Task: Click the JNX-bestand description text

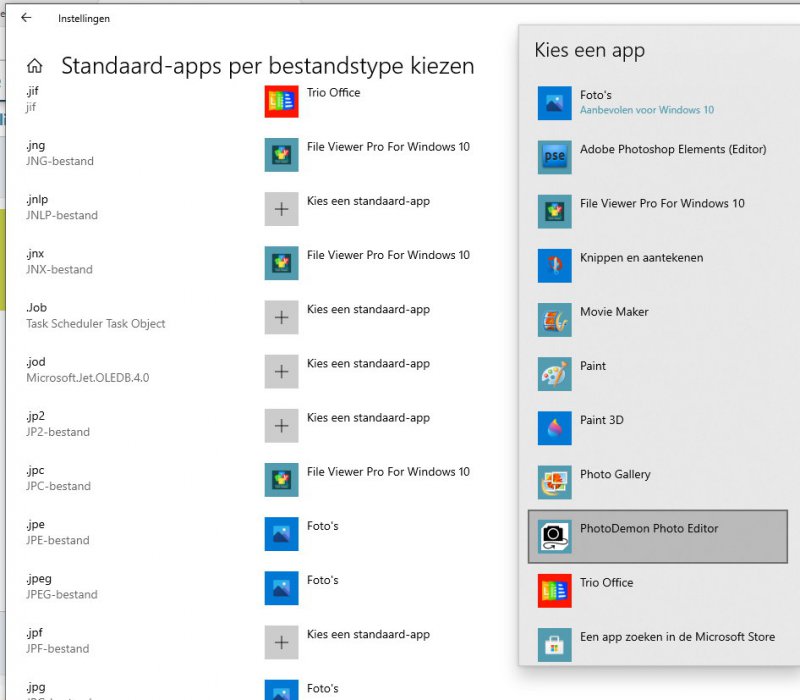Action: pos(59,269)
